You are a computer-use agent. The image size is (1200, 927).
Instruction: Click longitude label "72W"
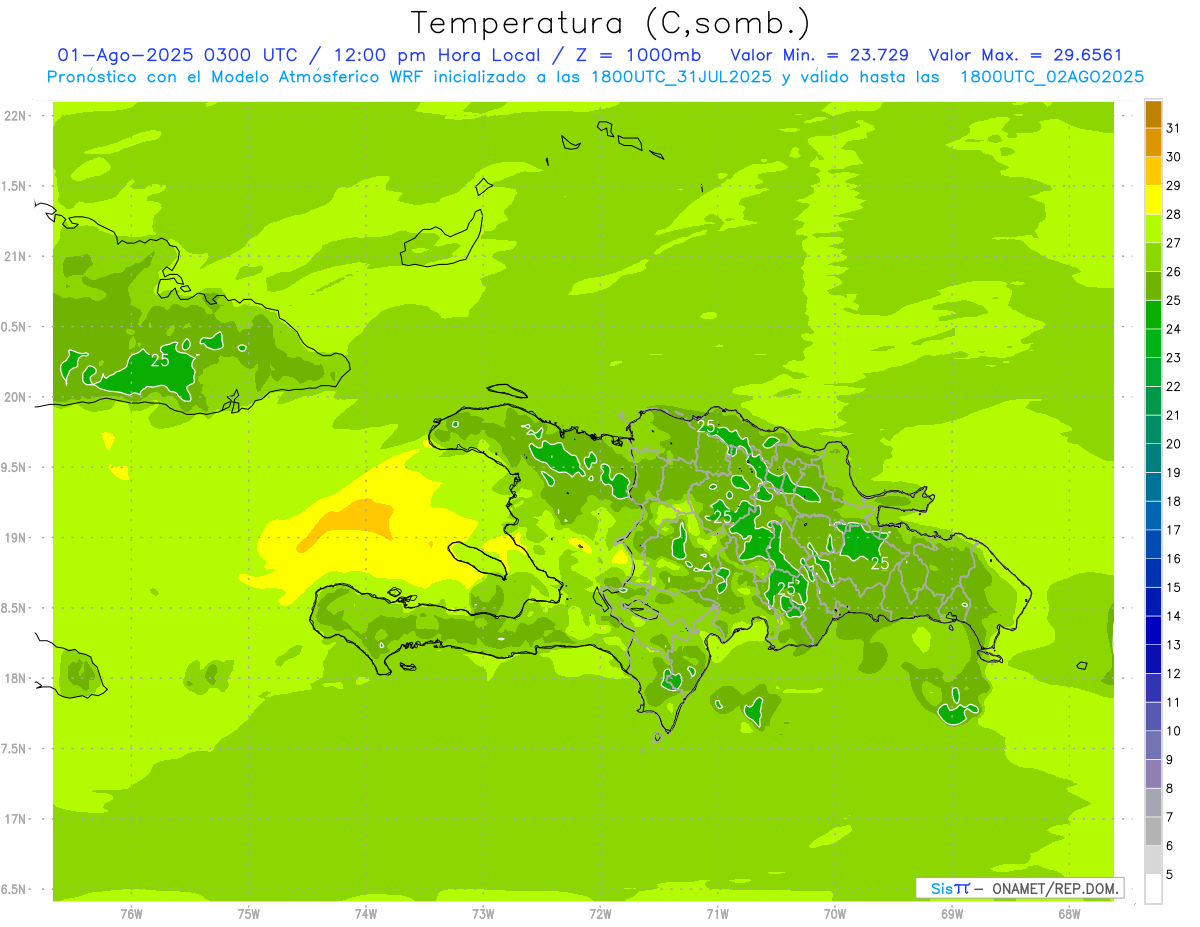[x=600, y=913]
